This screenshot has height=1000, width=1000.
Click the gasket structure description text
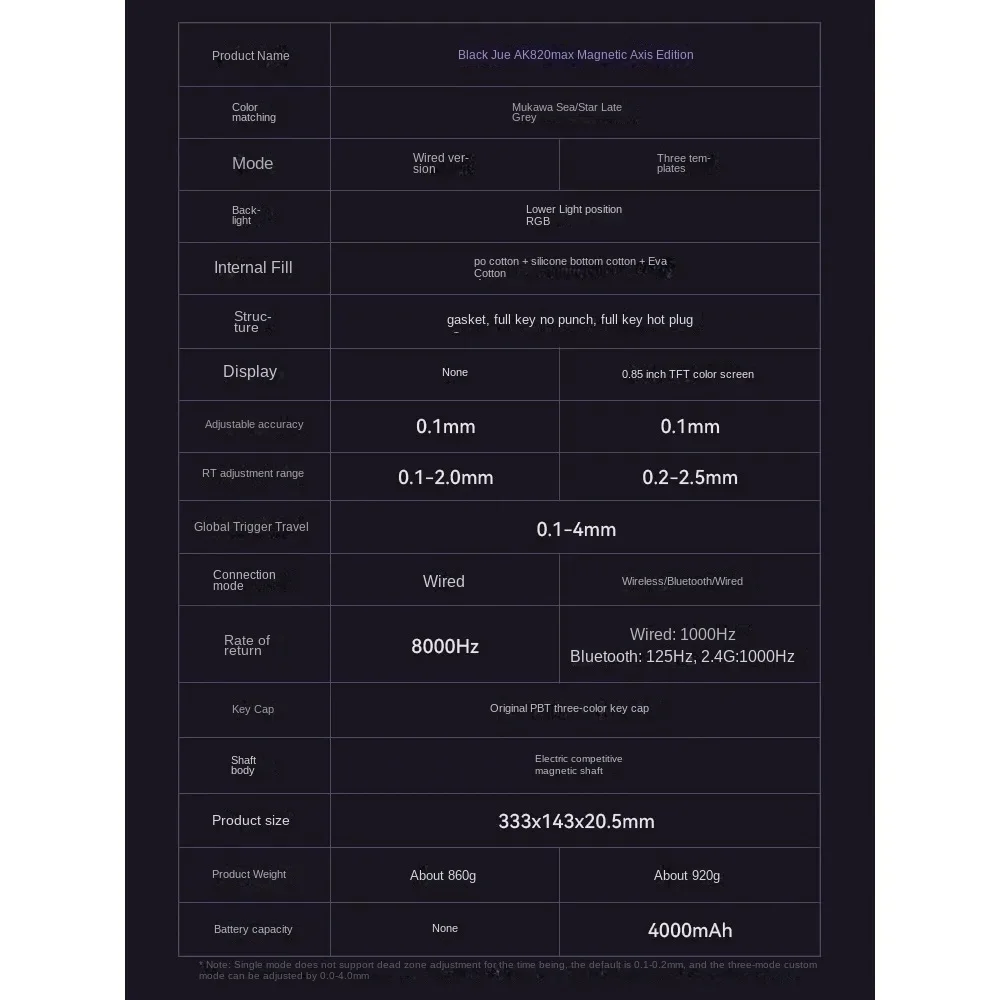pyautogui.click(x=569, y=320)
